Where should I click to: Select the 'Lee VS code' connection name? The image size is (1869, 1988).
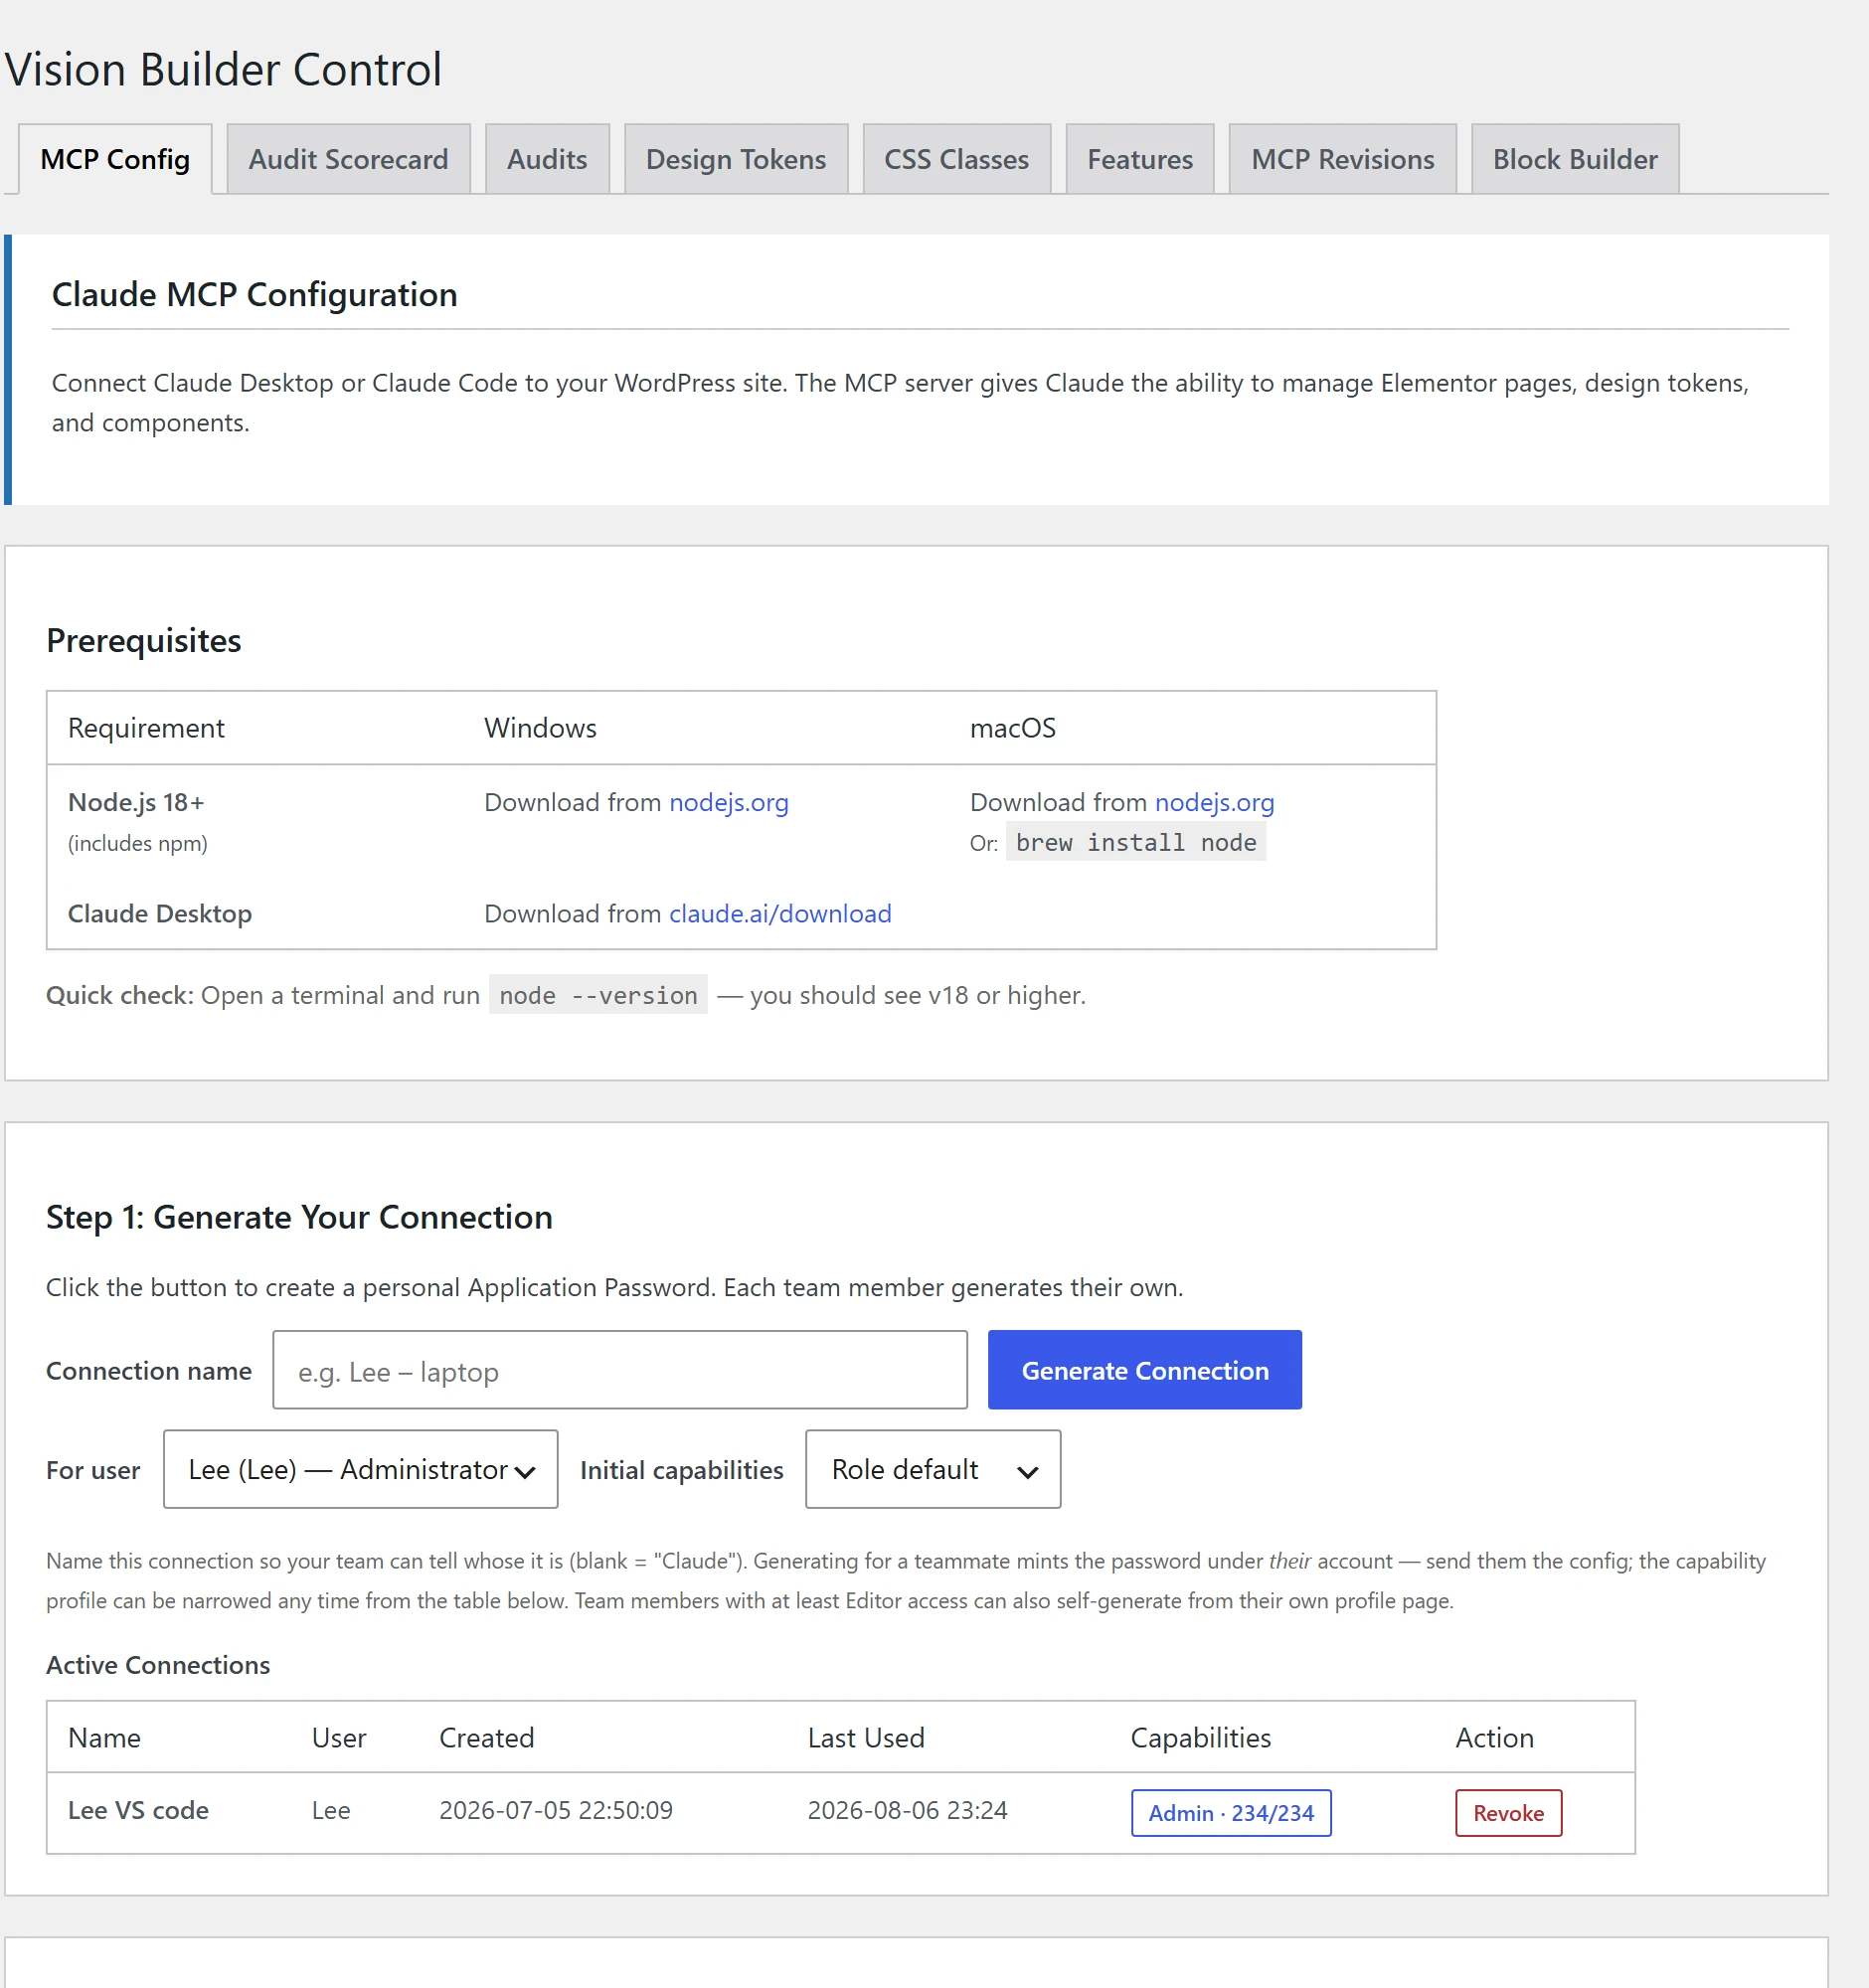coord(138,1810)
